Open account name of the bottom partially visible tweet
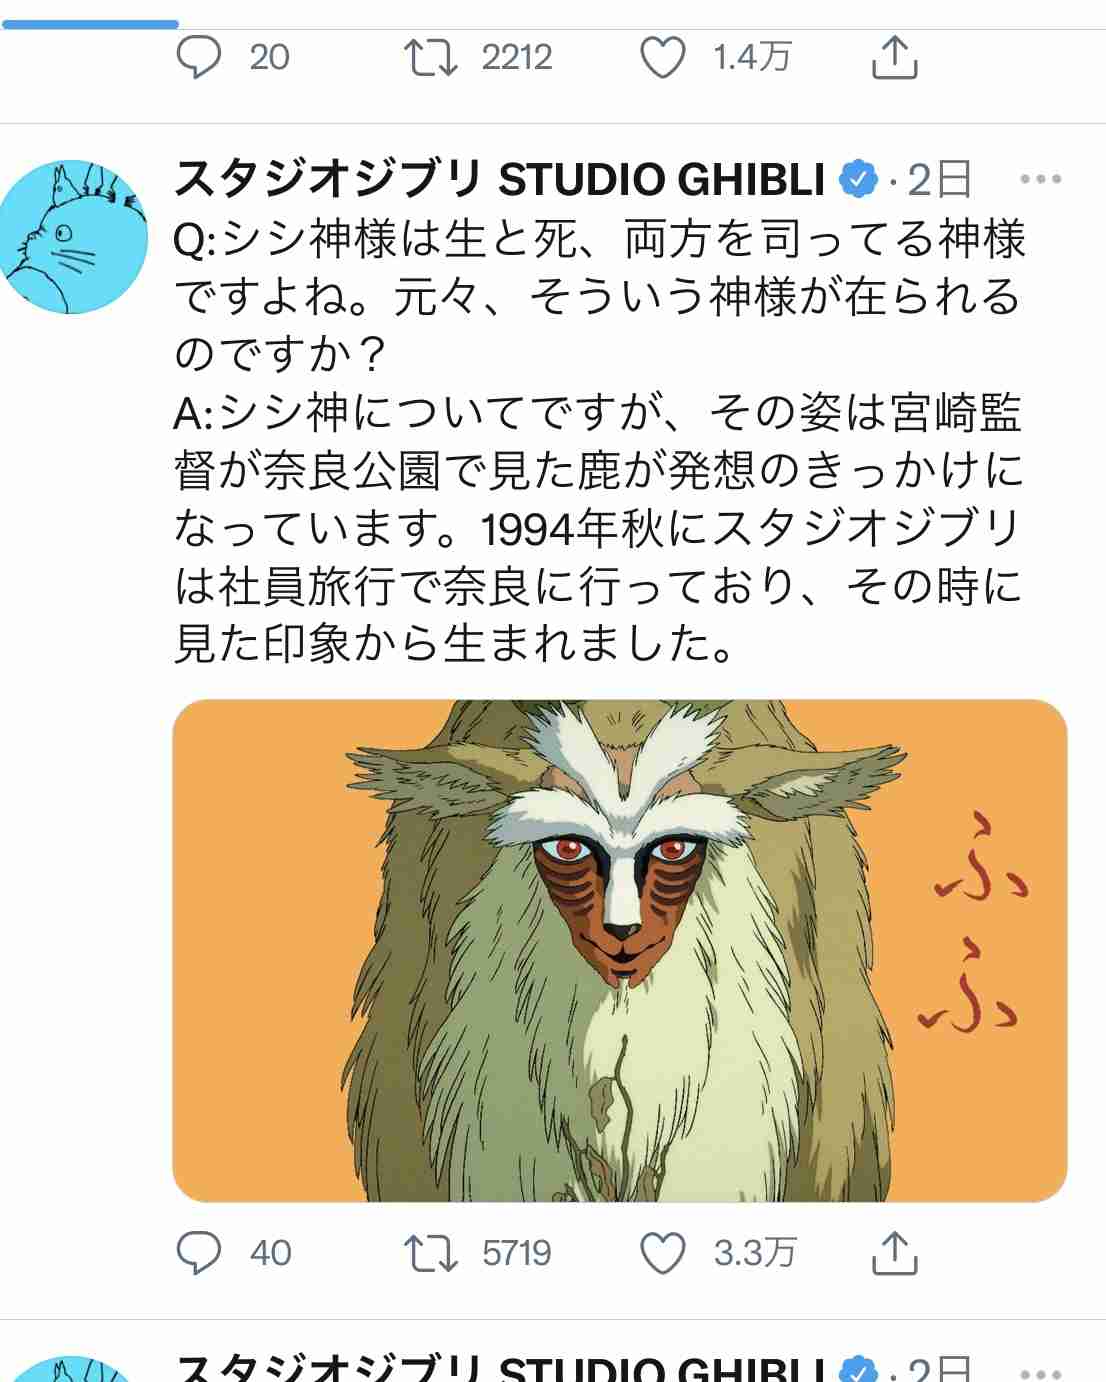The image size is (1106, 1382). tap(500, 1368)
